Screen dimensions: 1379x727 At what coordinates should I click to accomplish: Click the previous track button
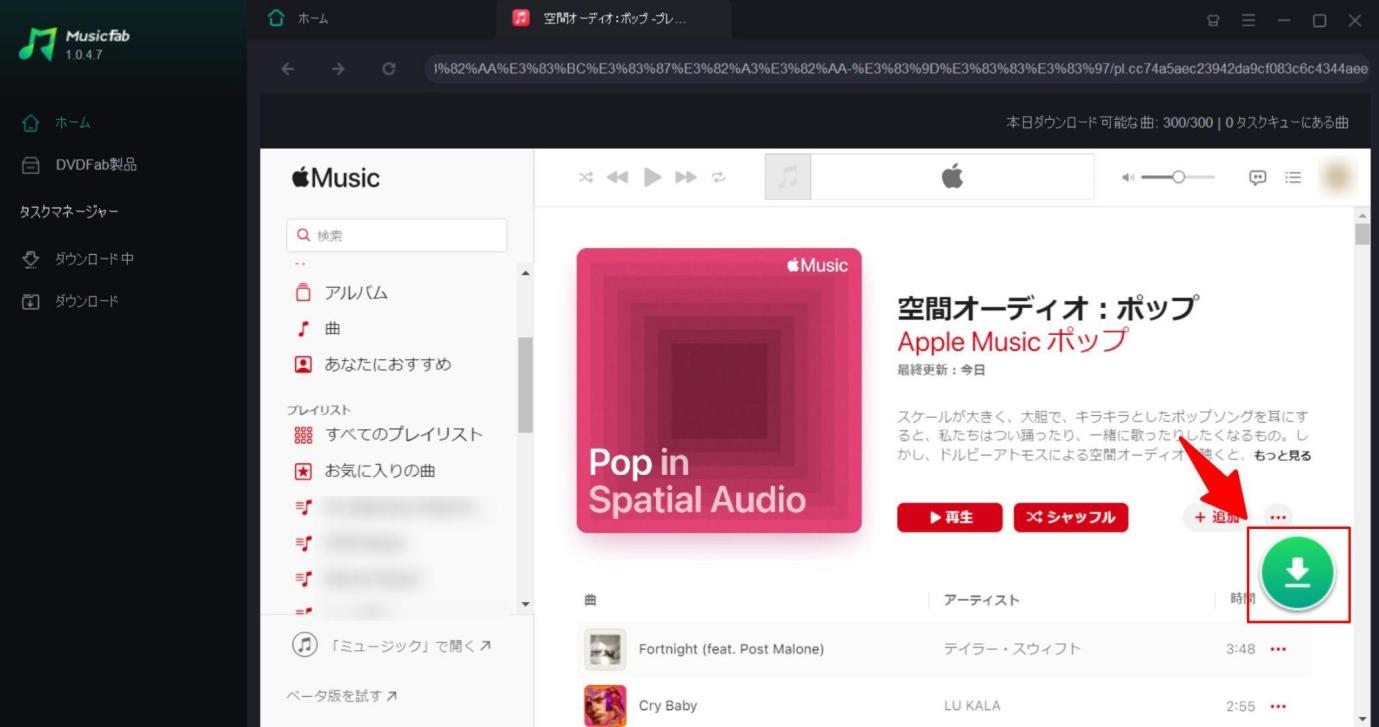617,177
